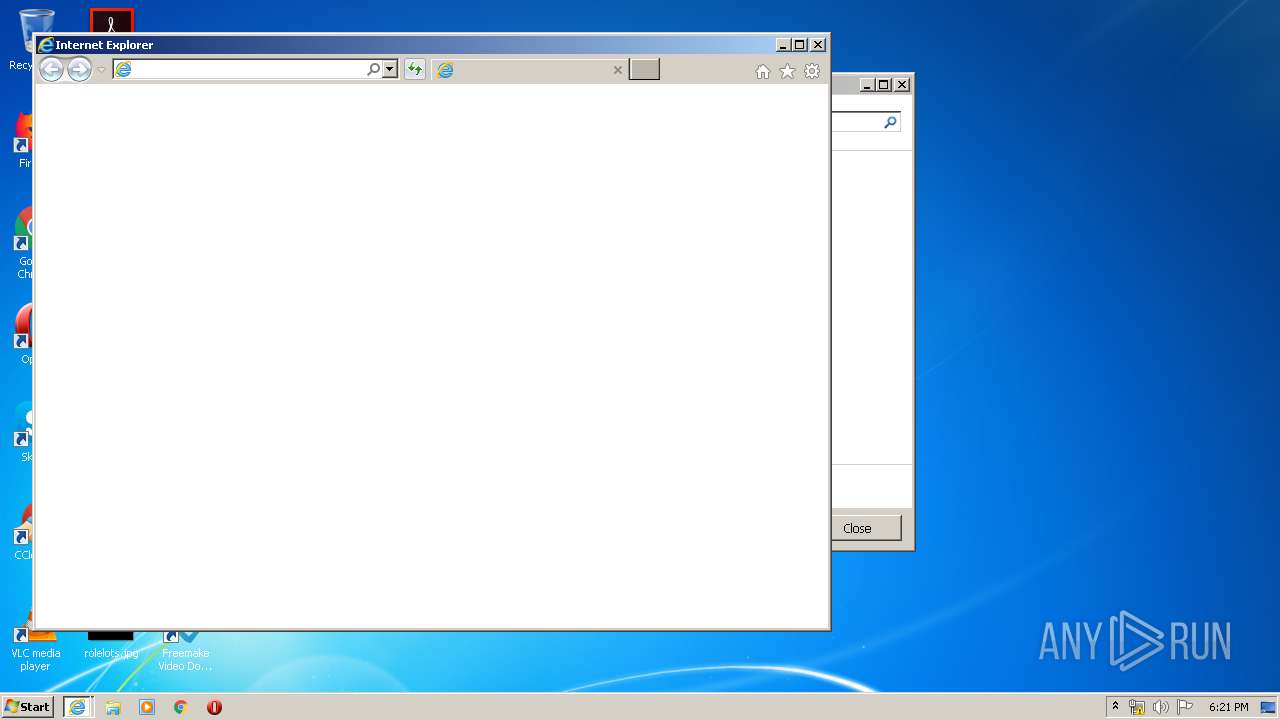The height and width of the screenshot is (720, 1280).
Task: Maximize the background window behind Internet Explorer
Action: point(884,85)
